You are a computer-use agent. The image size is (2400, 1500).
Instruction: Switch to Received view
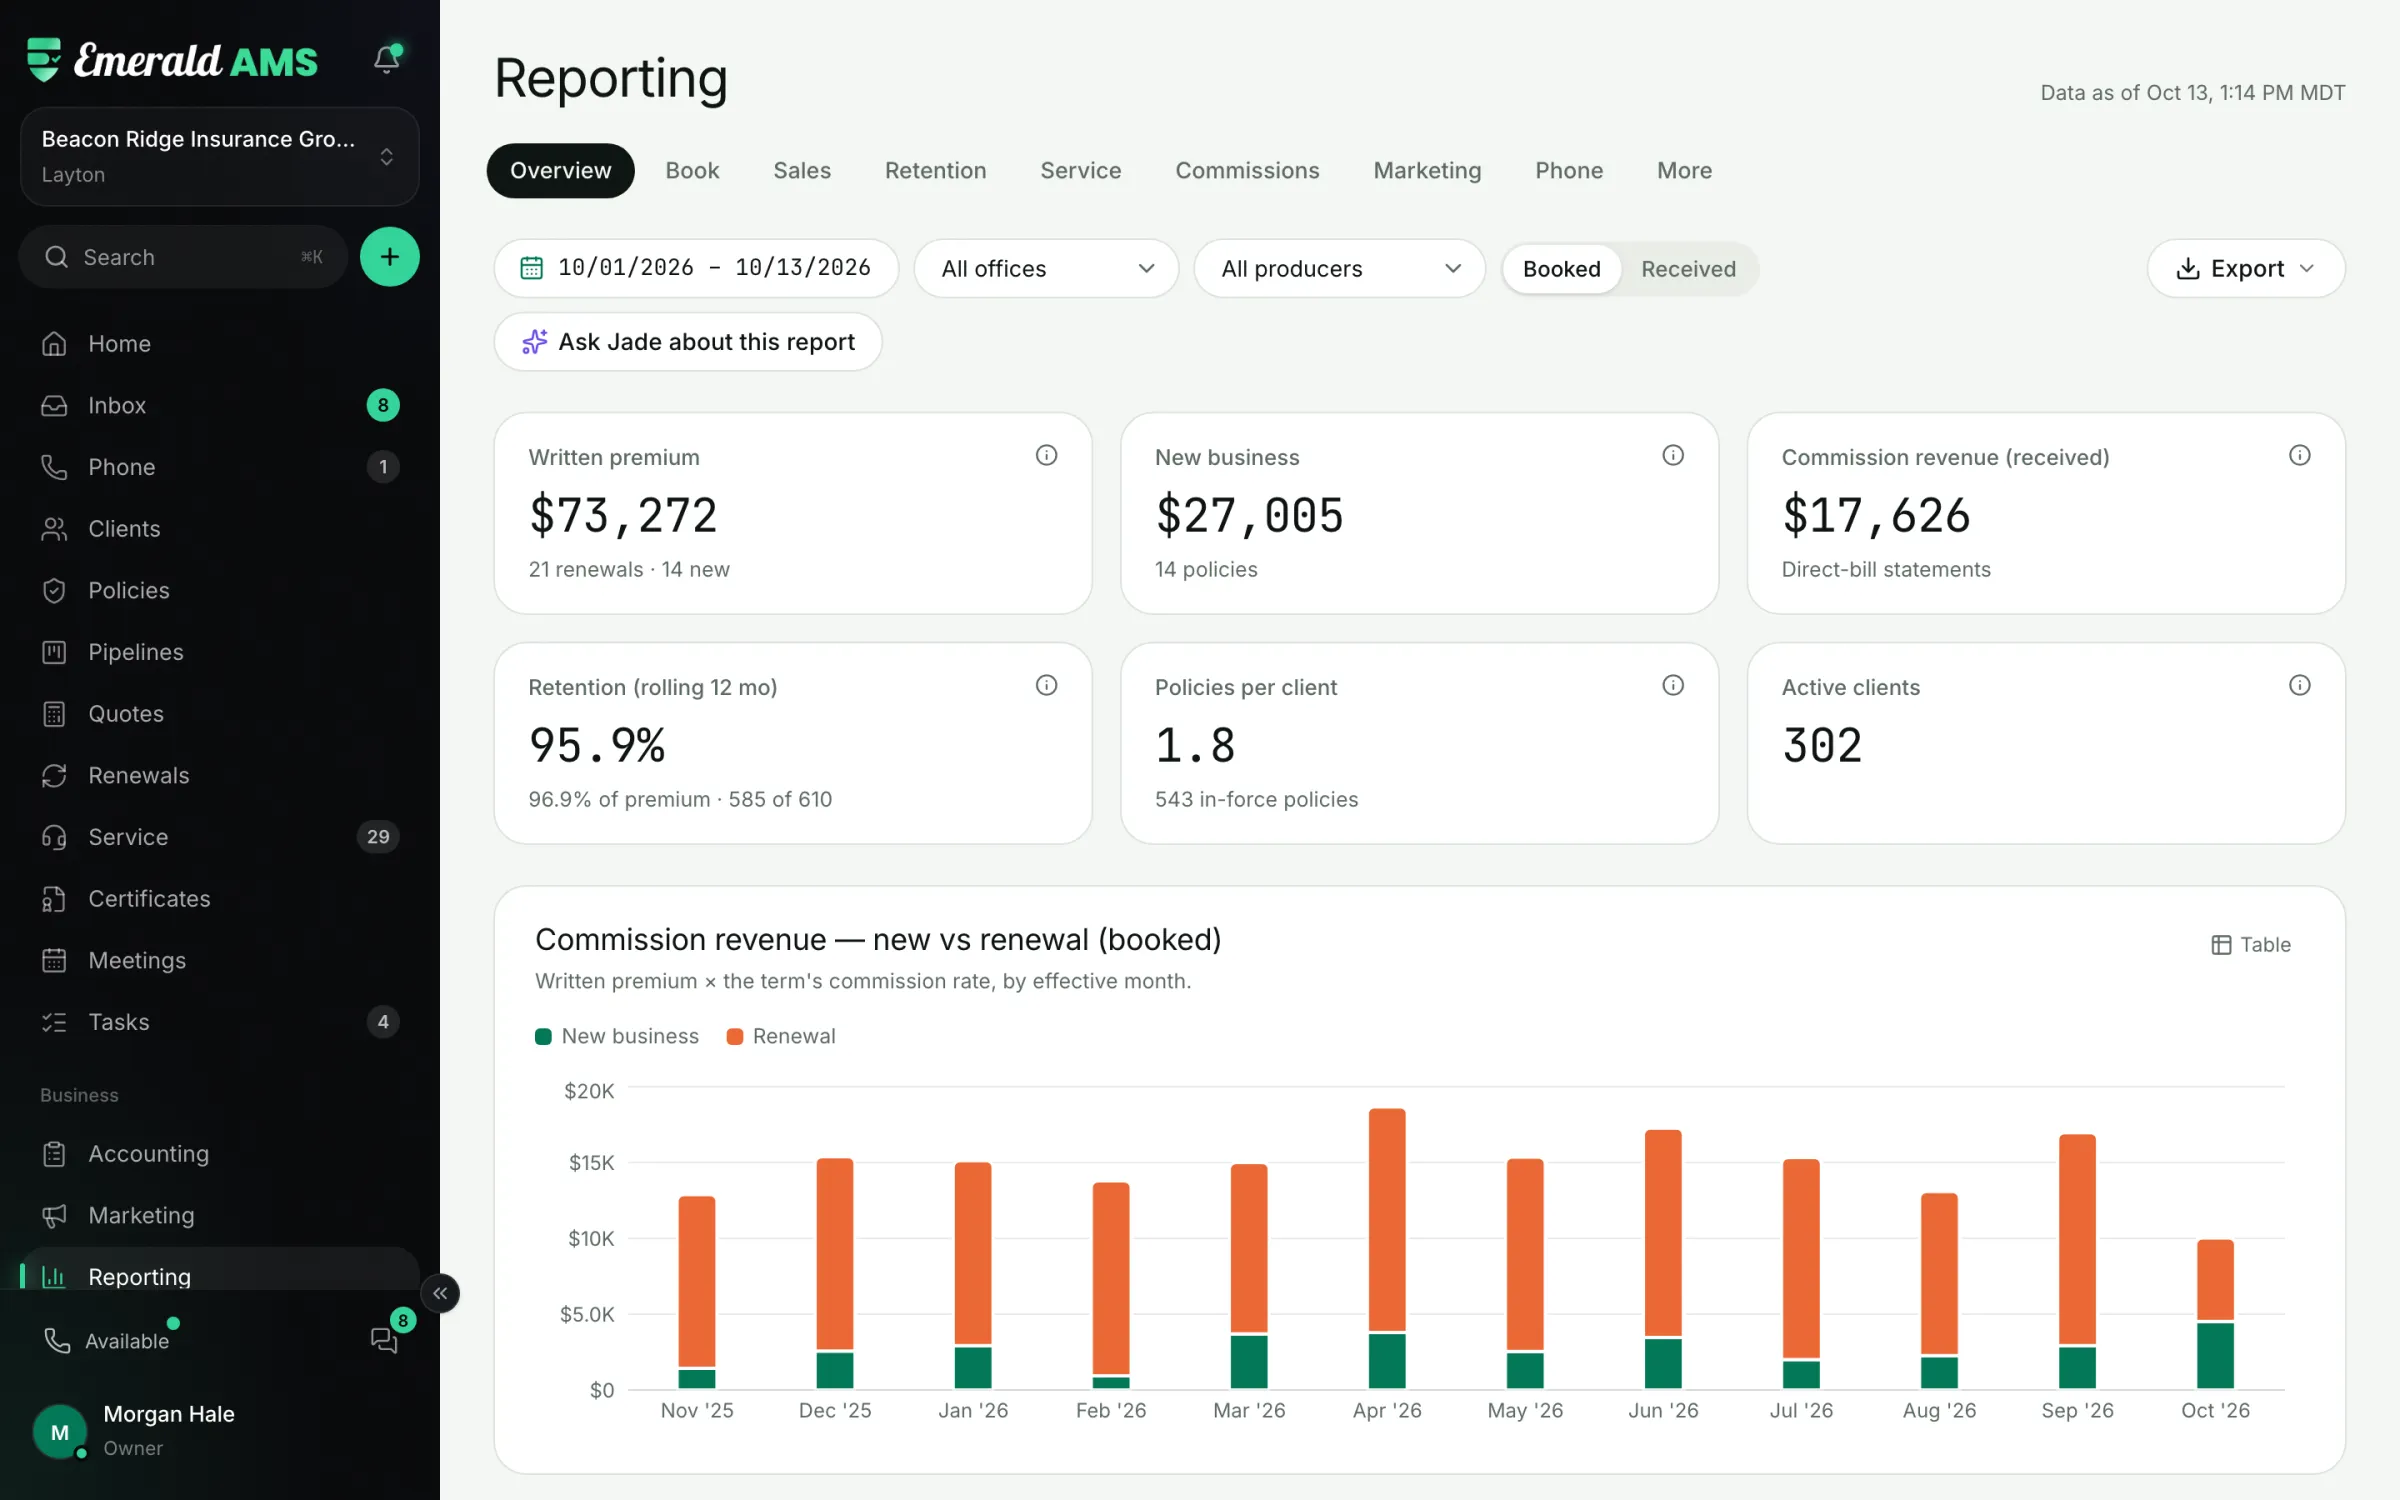pos(1688,269)
